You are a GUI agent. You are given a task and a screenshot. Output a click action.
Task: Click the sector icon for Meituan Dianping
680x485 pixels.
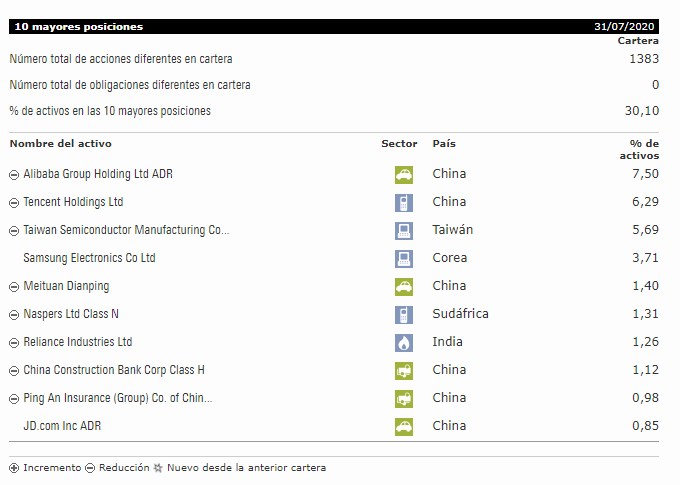(404, 287)
